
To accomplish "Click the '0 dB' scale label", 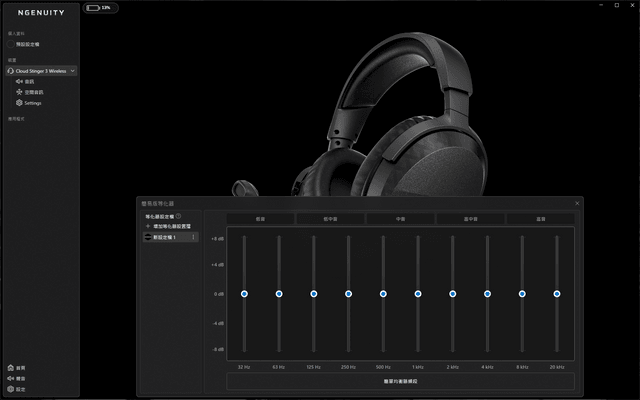I will 219,294.
